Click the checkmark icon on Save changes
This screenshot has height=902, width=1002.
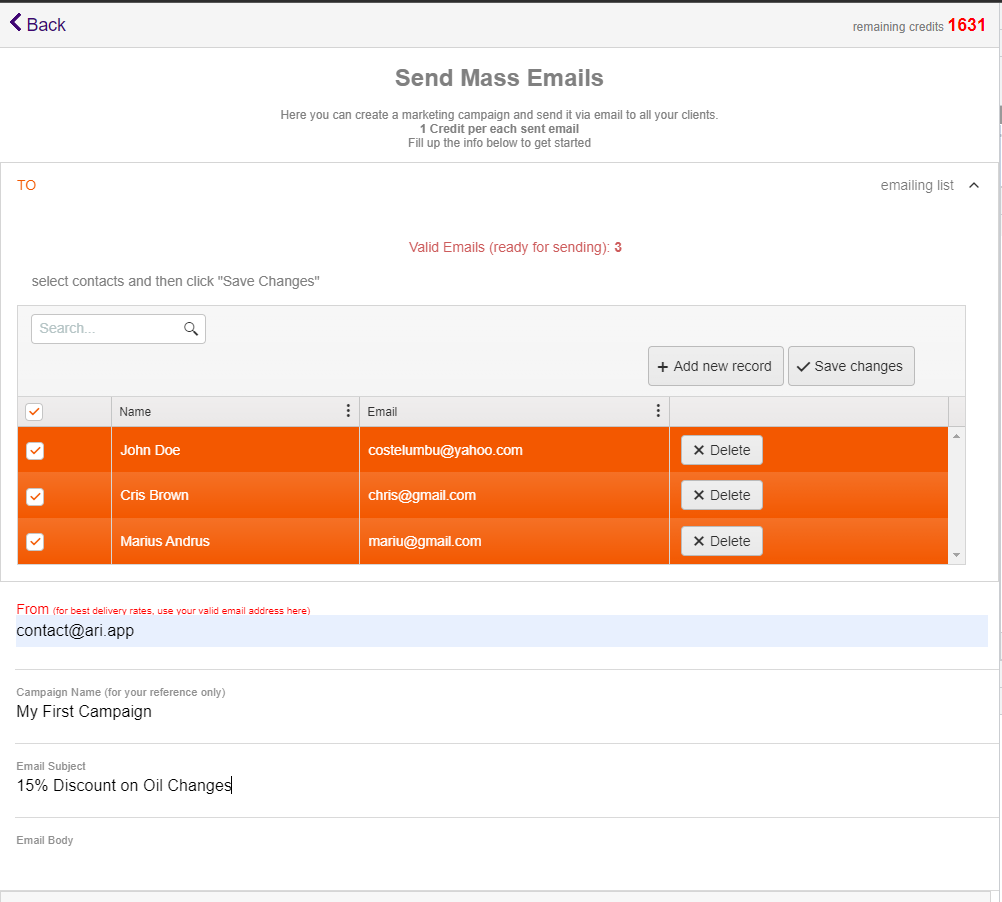pos(803,366)
